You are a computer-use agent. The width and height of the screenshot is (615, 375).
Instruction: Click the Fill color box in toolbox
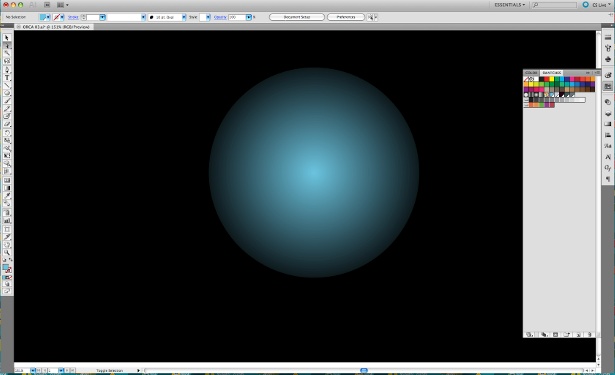point(5,268)
